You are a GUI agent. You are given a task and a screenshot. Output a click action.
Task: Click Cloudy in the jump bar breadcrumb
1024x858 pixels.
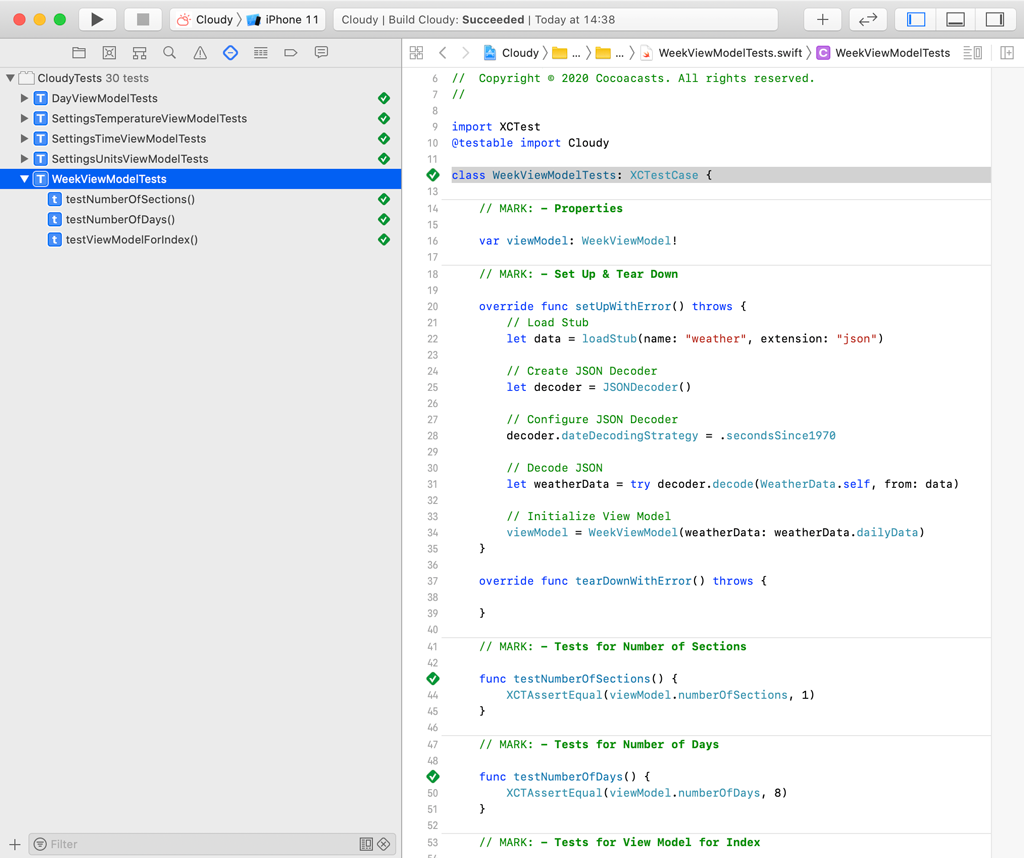520,52
